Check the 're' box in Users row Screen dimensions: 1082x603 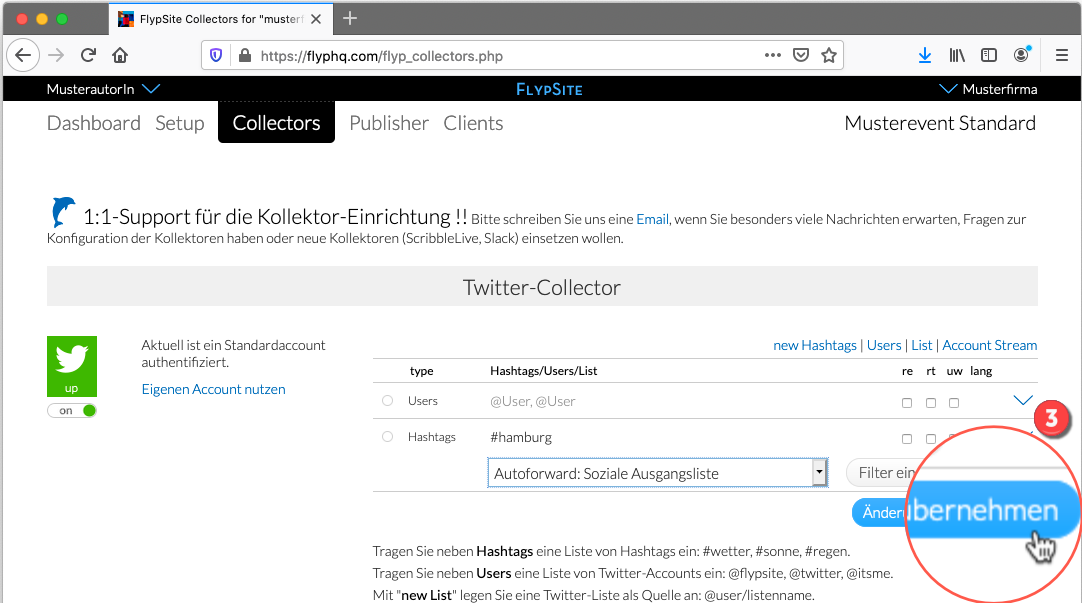tap(907, 403)
